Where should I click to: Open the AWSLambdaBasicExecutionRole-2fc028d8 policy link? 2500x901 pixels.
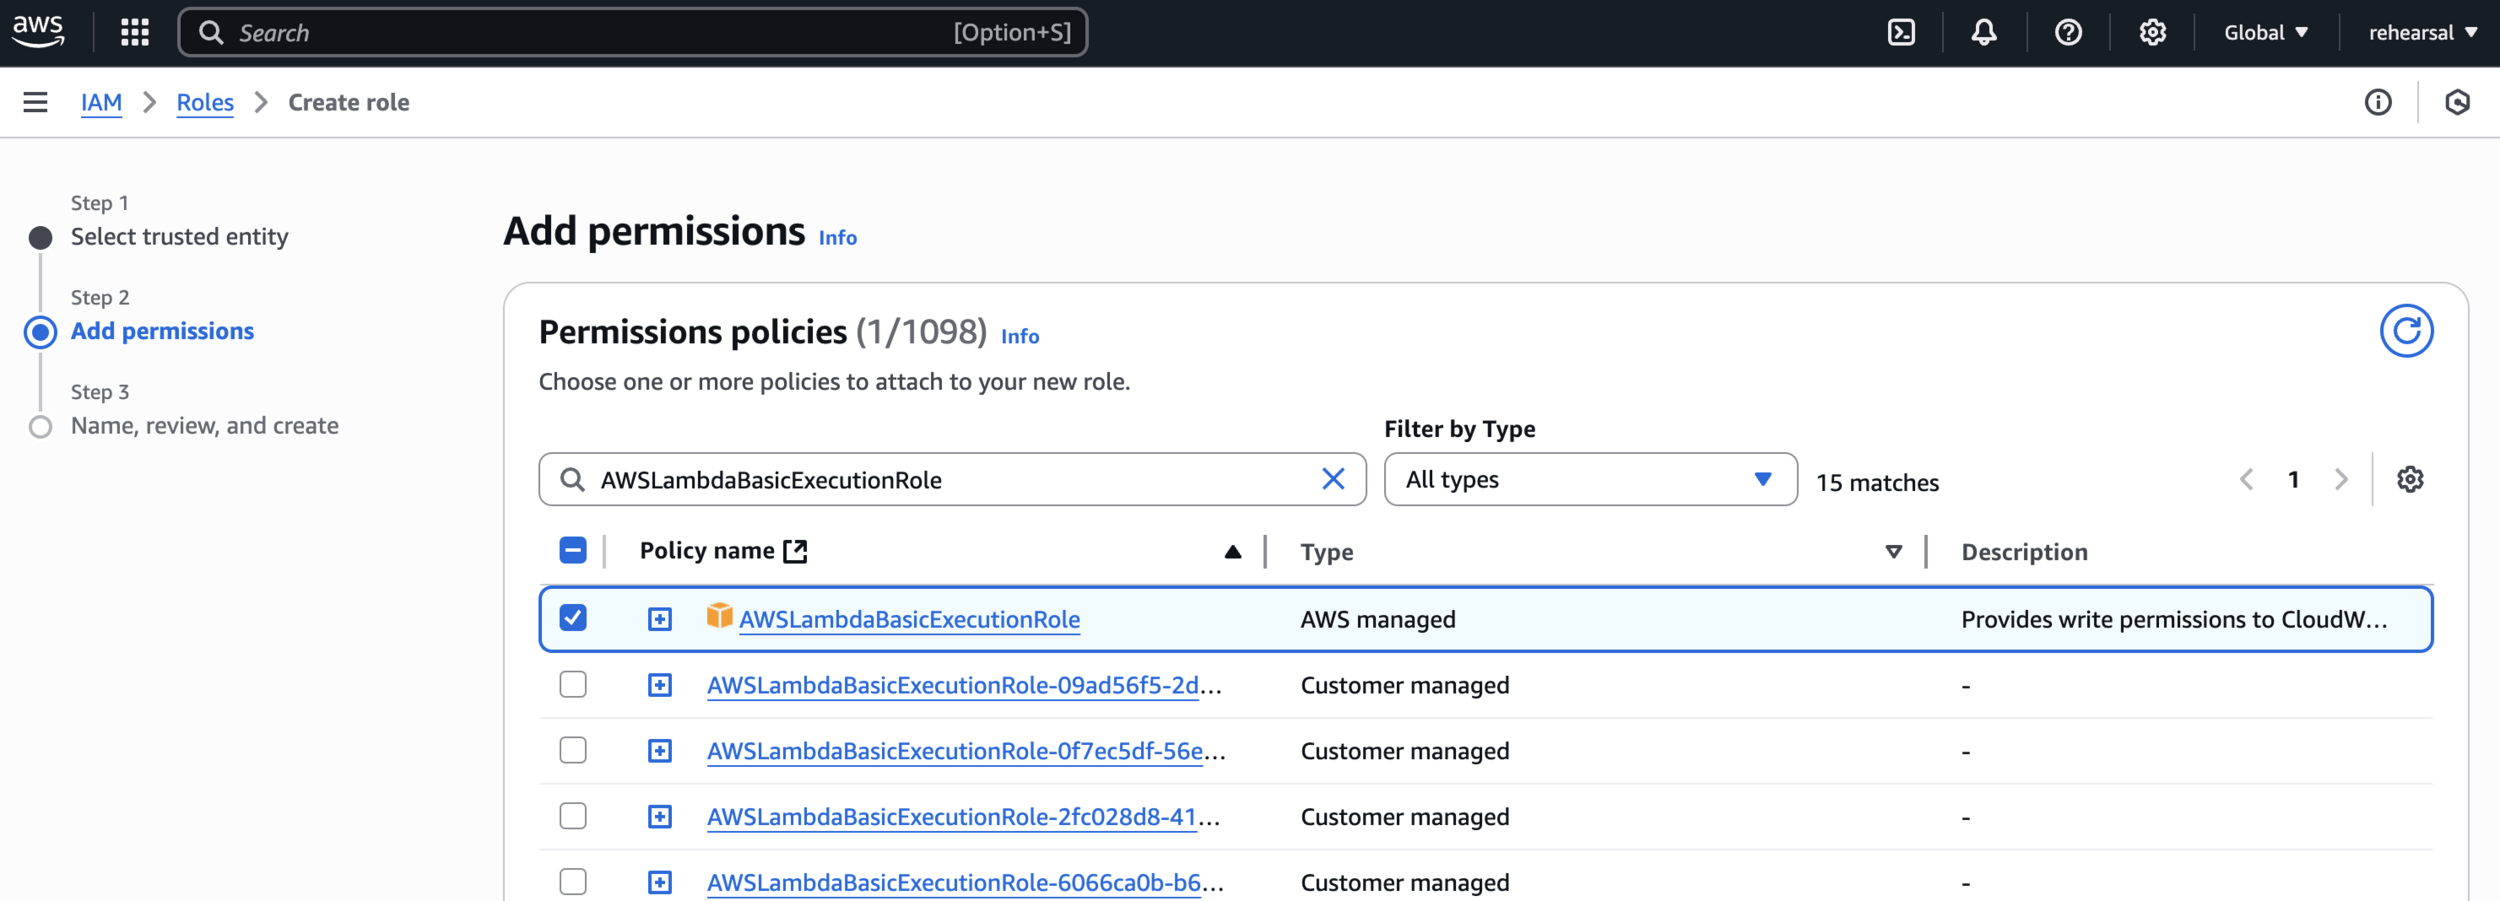(x=963, y=817)
